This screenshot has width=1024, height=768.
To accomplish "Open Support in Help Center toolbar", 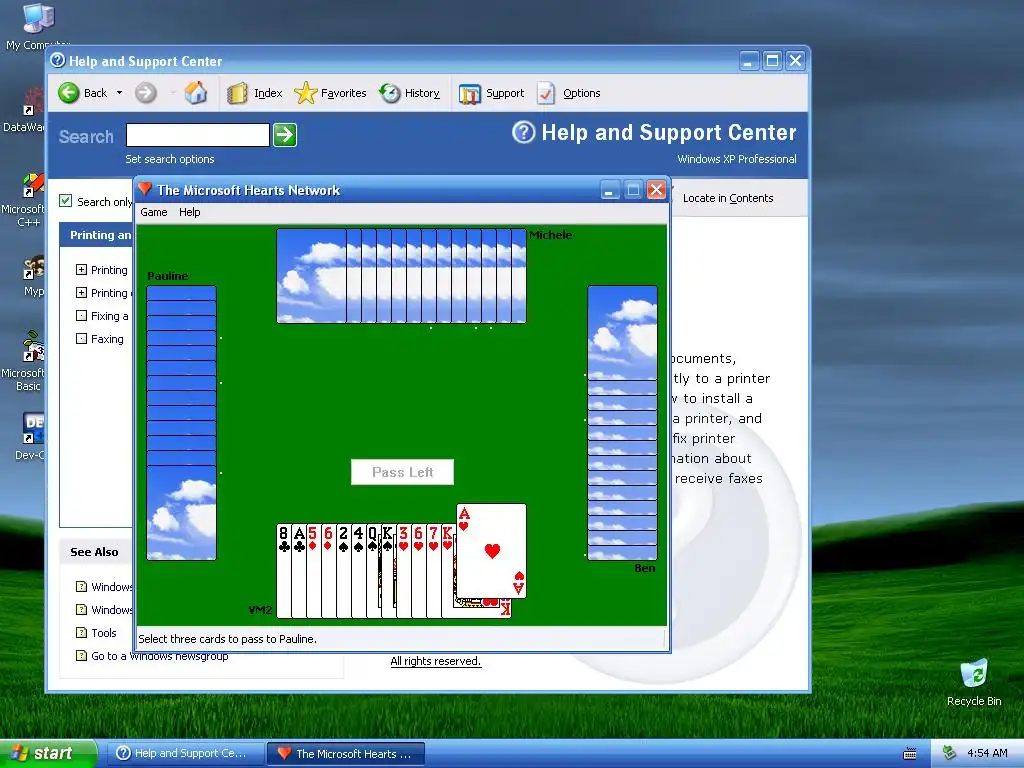I will pos(492,93).
